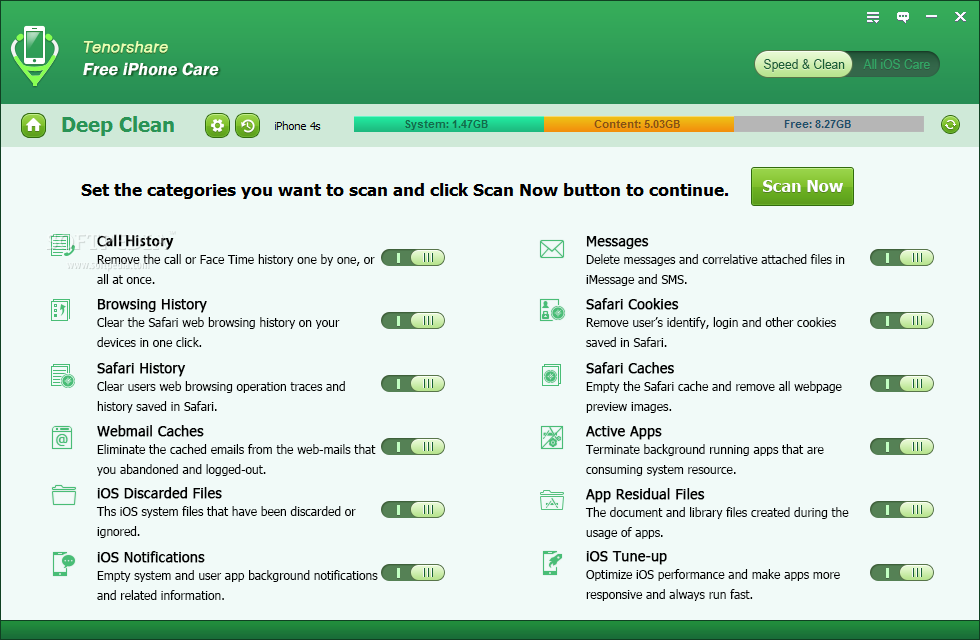This screenshot has height=640, width=980.
Task: Switch off iOS Tune-up toggle
Action: coord(902,572)
